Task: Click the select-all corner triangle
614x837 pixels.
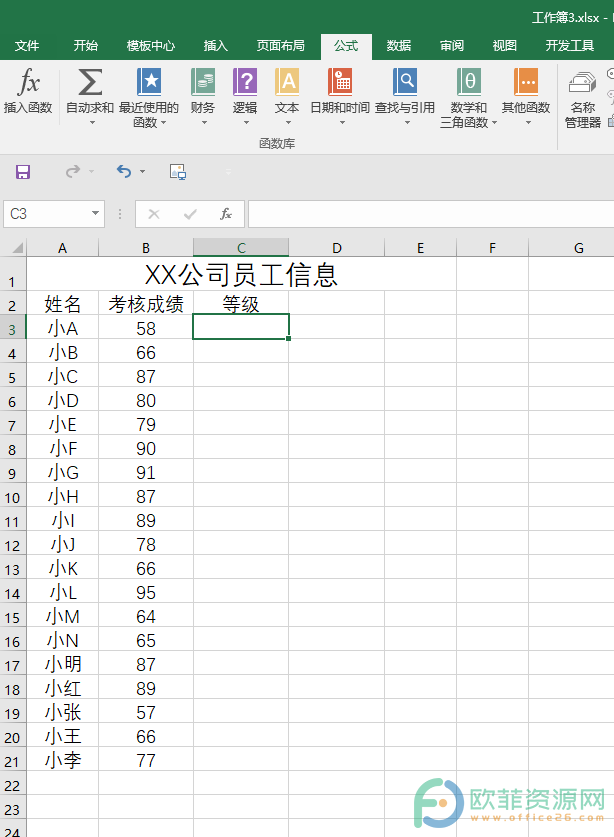Action: click(x=18, y=248)
